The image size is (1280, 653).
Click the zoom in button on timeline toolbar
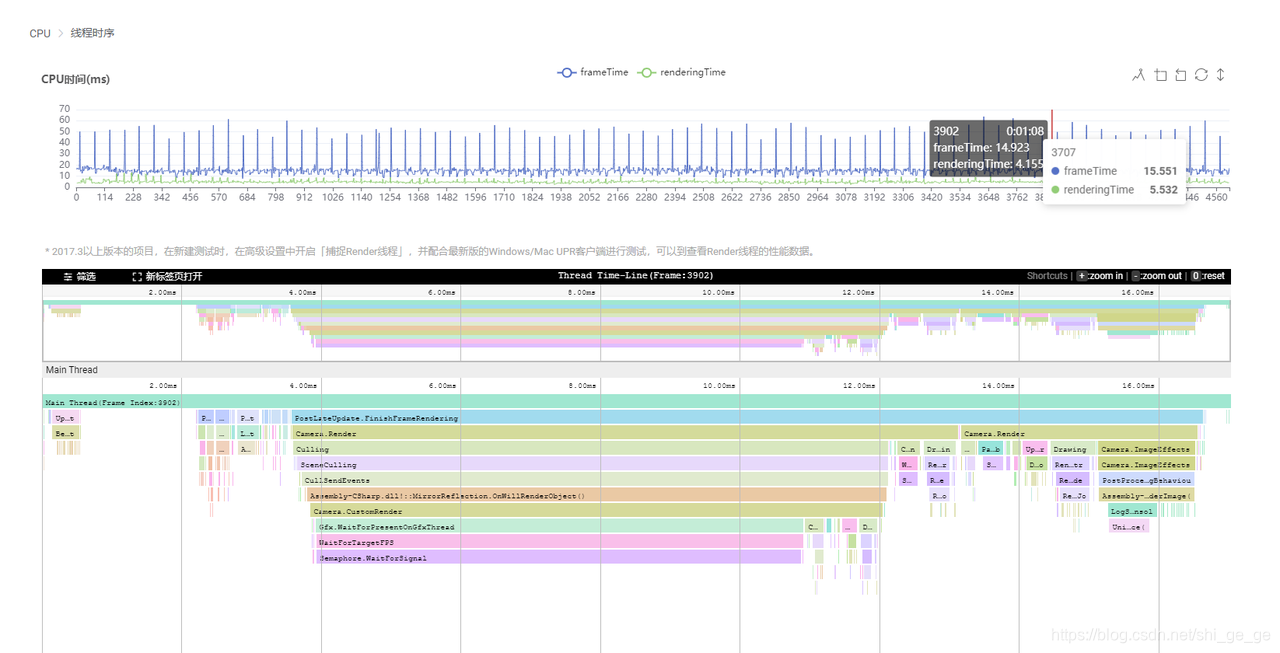coord(1084,276)
